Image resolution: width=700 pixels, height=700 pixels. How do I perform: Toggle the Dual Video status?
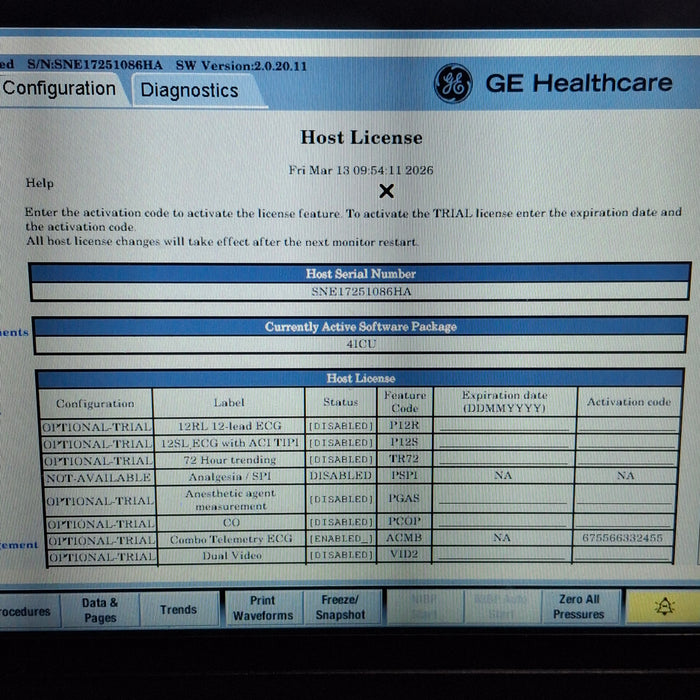(x=341, y=555)
